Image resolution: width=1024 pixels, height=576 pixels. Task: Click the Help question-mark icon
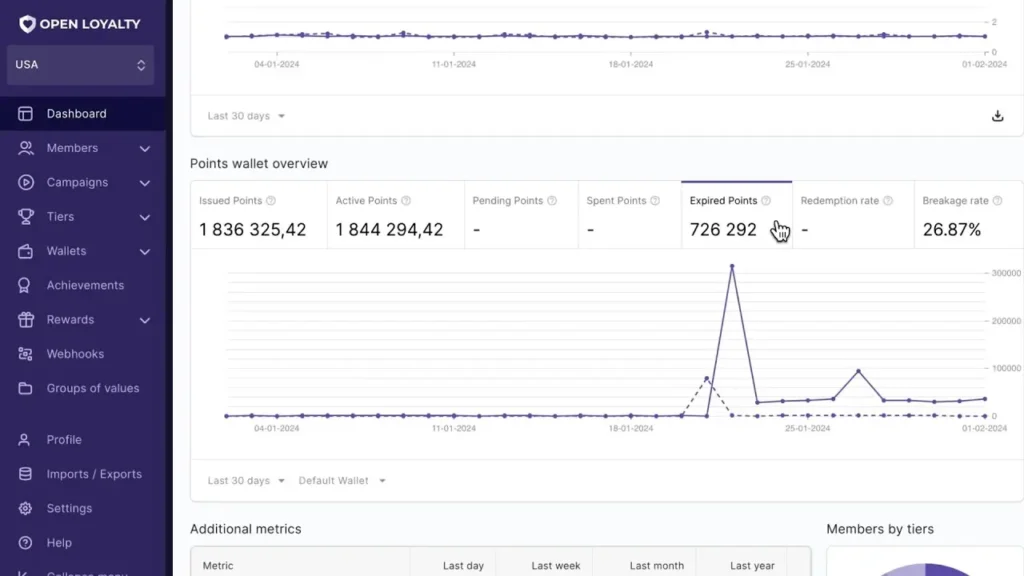(x=25, y=543)
